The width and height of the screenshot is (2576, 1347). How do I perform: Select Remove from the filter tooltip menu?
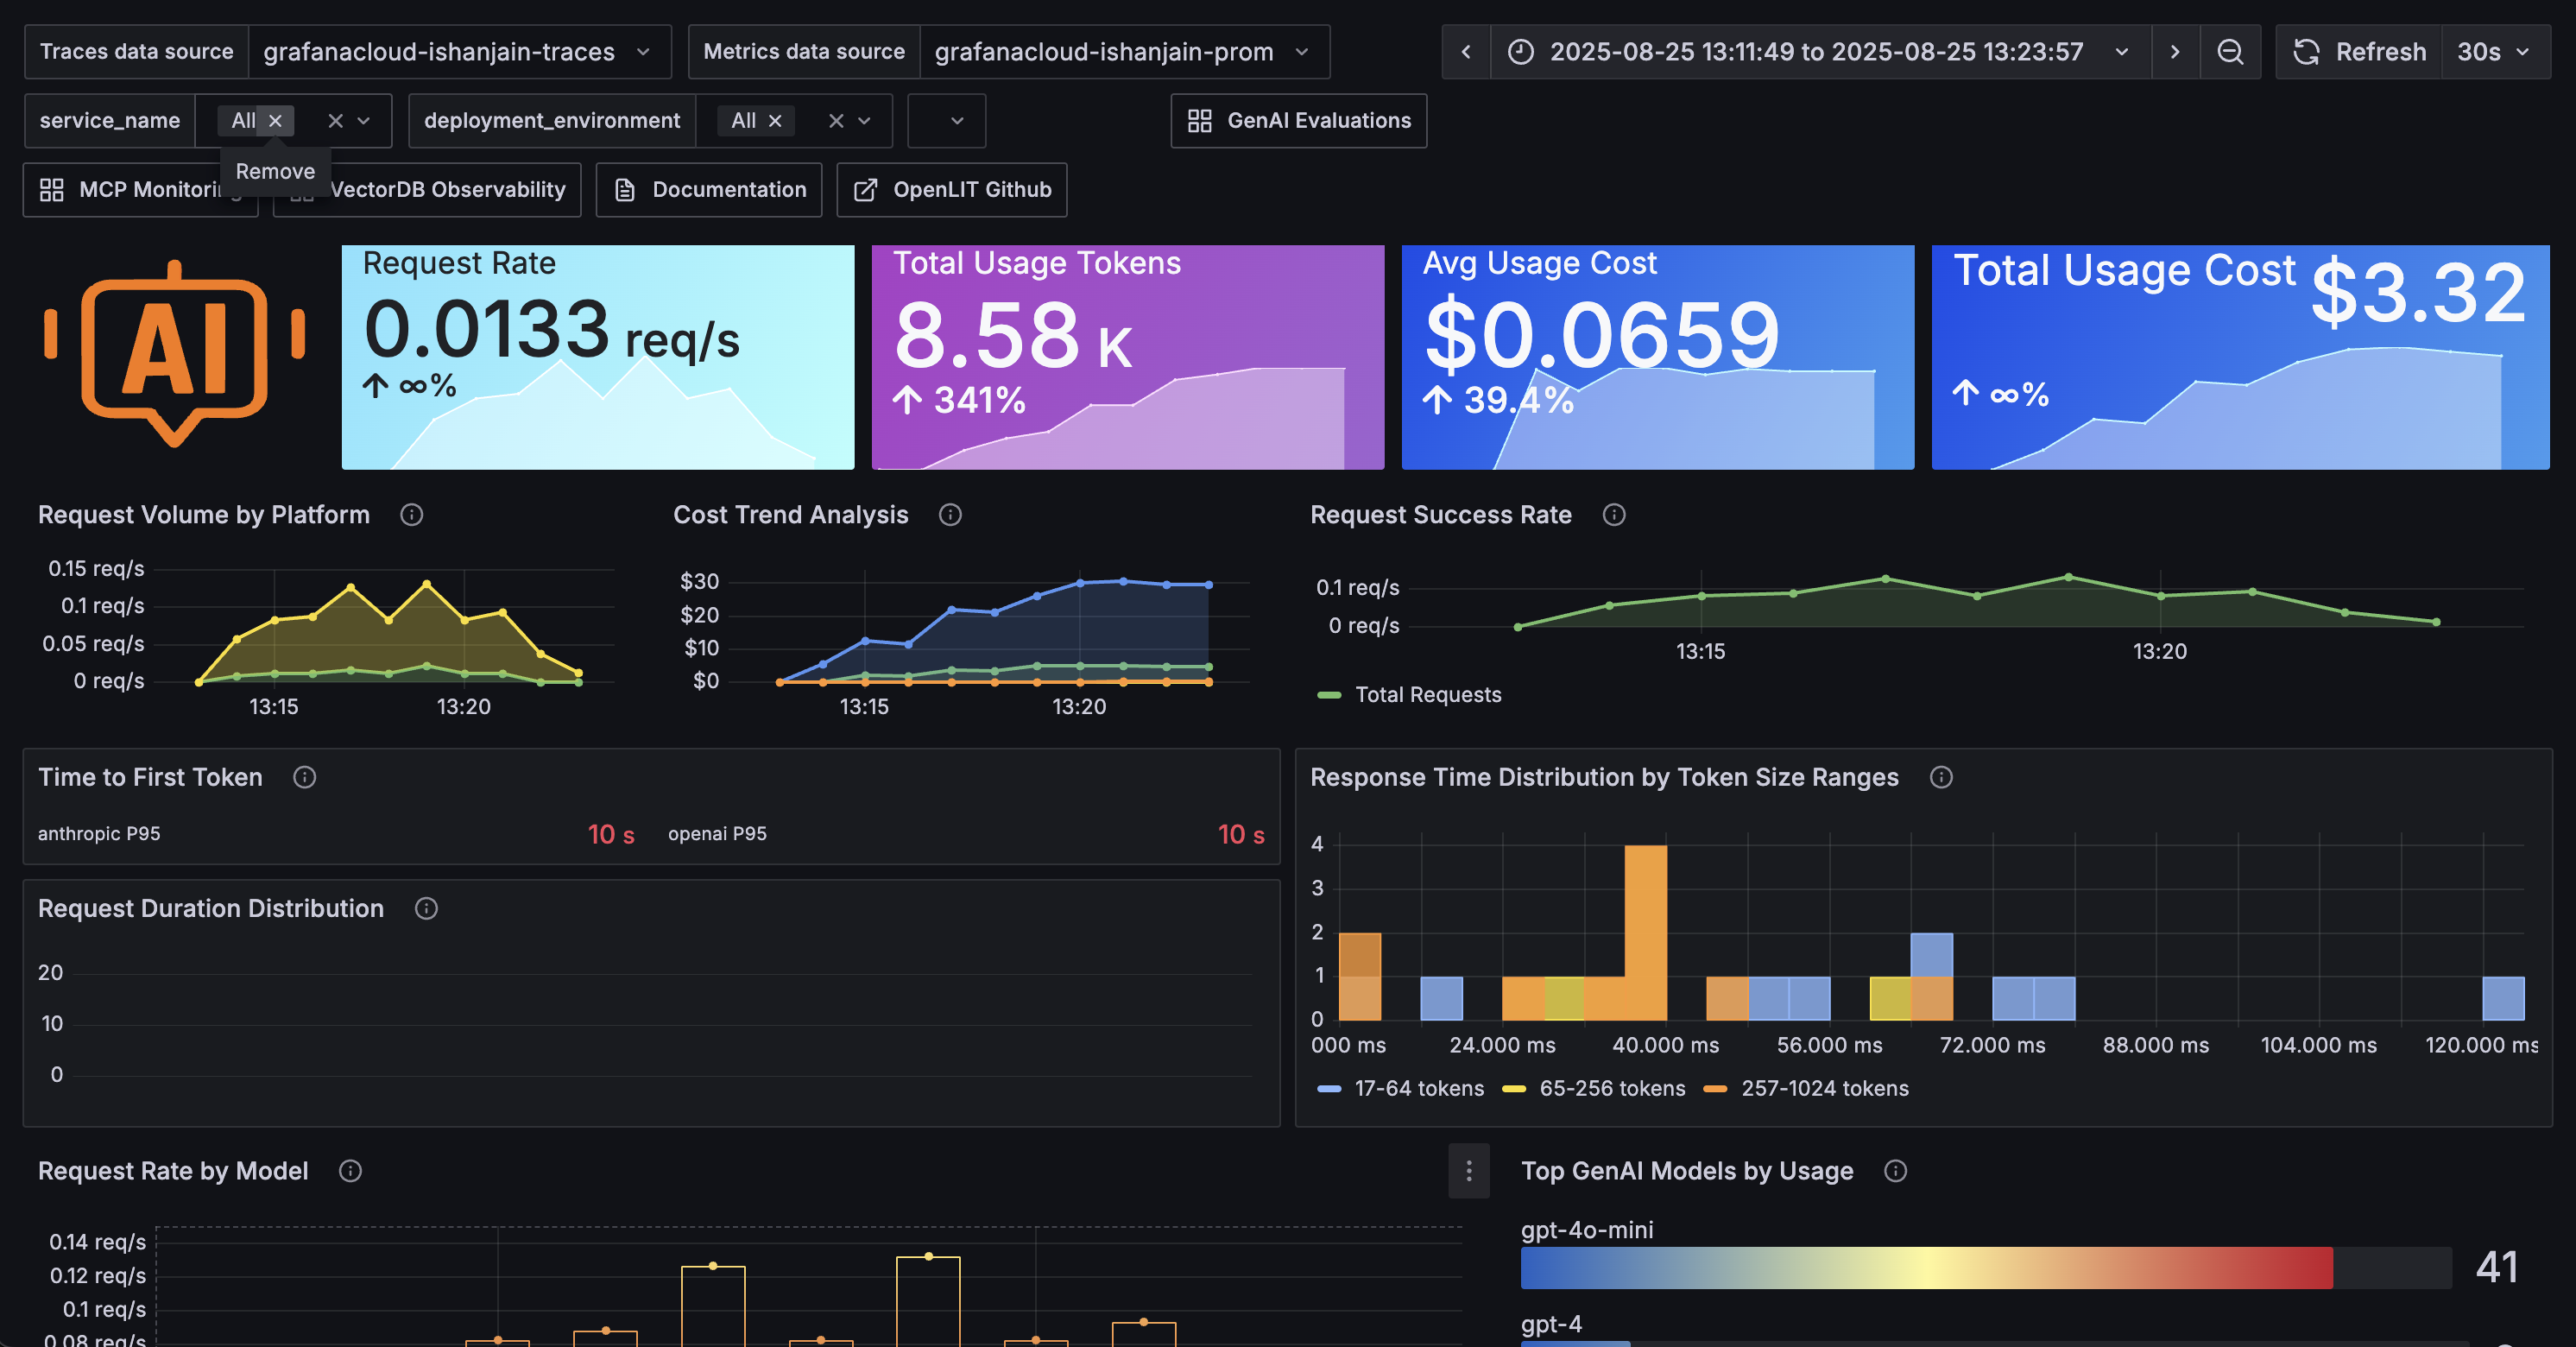pyautogui.click(x=275, y=171)
